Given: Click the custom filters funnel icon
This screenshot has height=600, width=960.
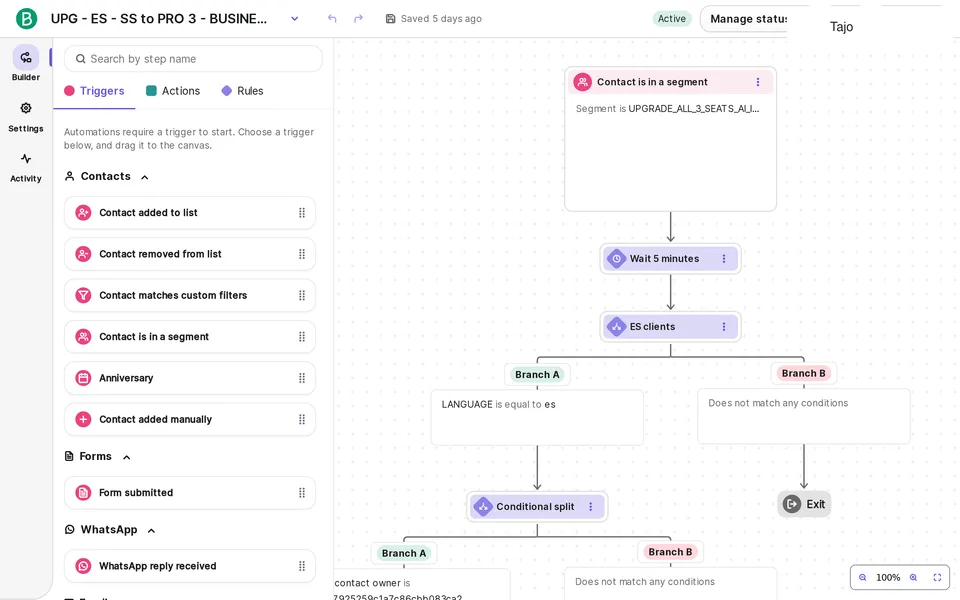Looking at the screenshot, I should [x=83, y=295].
